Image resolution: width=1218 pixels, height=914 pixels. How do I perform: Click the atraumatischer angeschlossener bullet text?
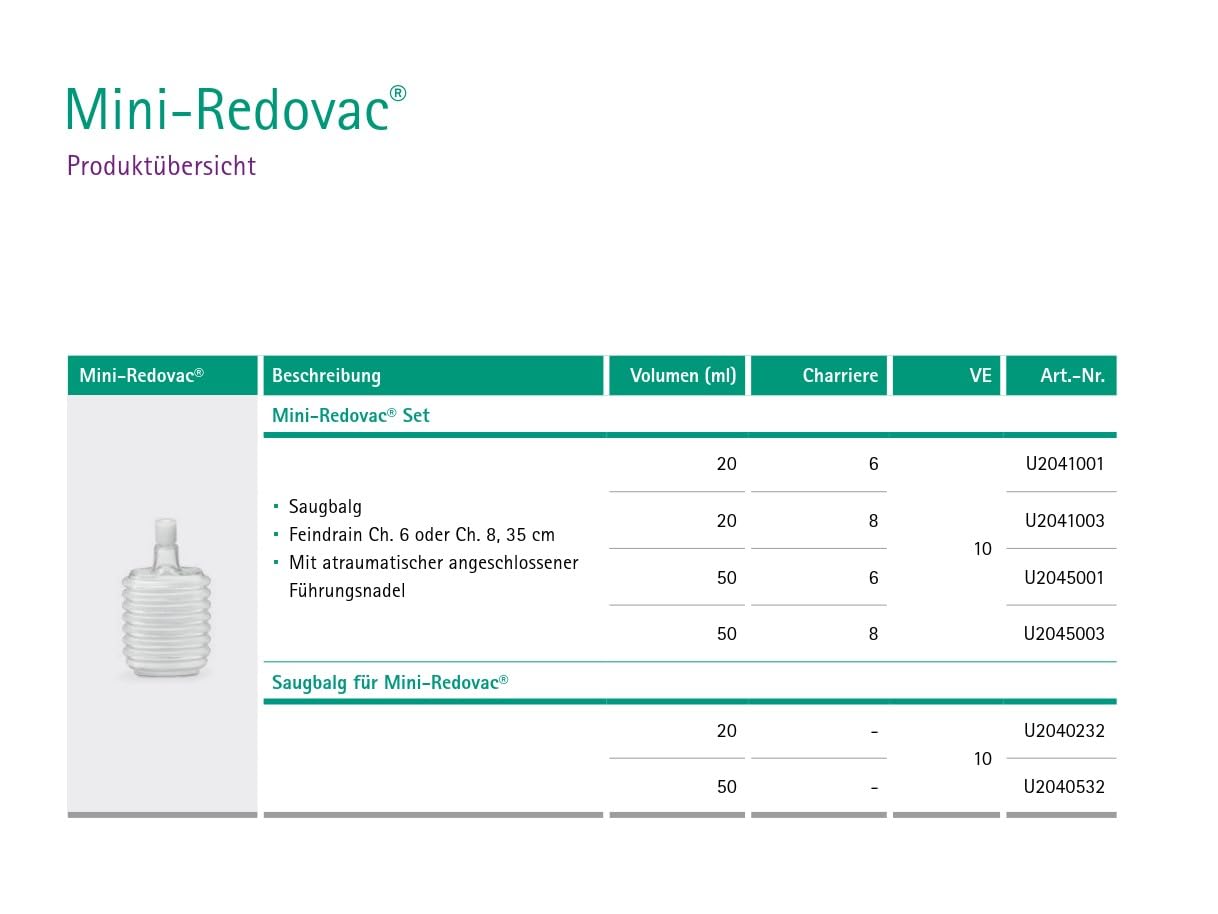[x=434, y=563]
